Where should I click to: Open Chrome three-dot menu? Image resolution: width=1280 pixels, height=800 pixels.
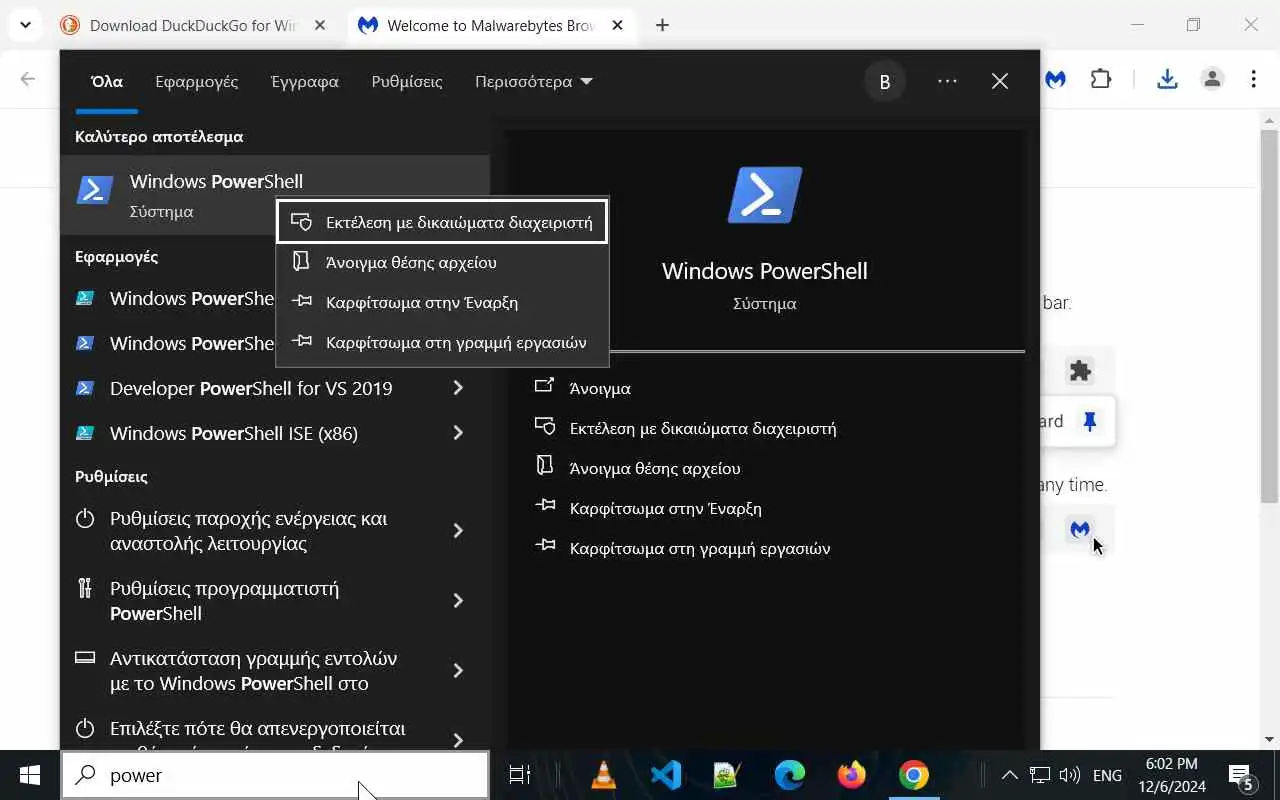1254,79
